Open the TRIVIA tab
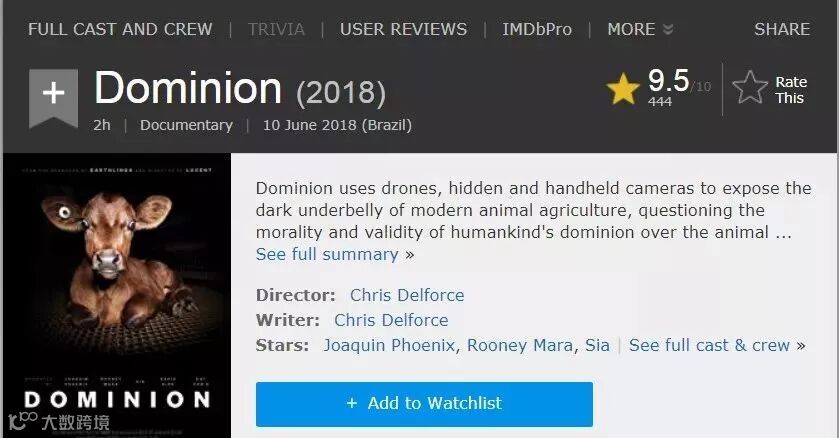 276,29
